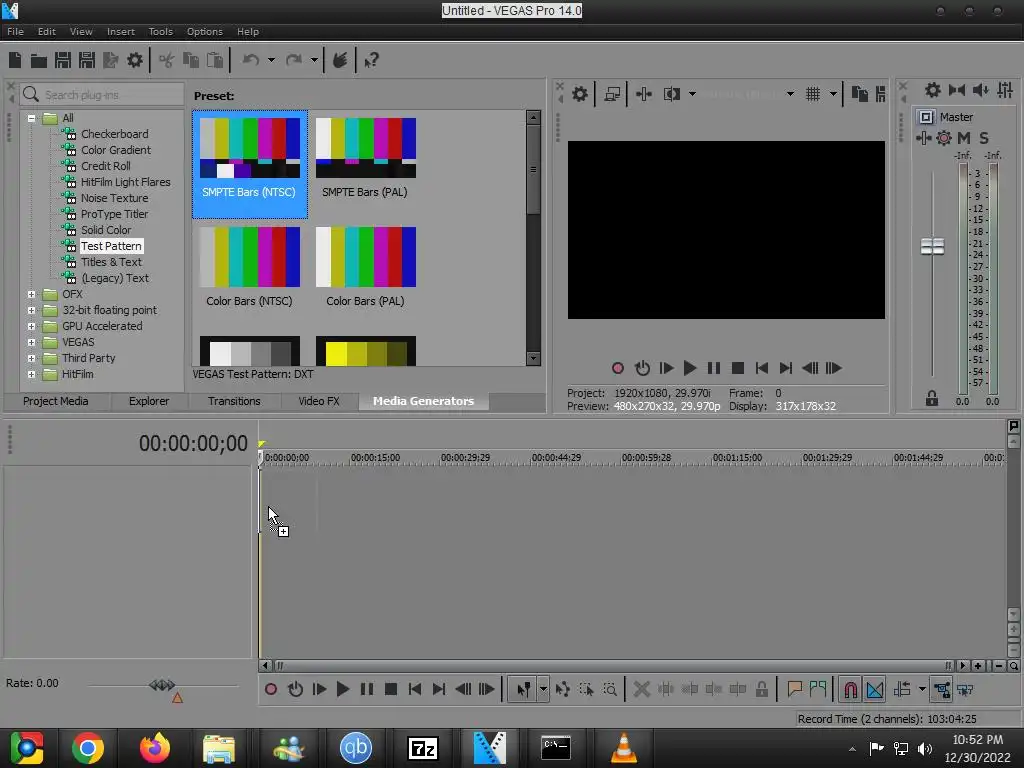Screen dimensions: 1024x768
Task: Save the project with first floppy icon
Action: tap(63, 61)
